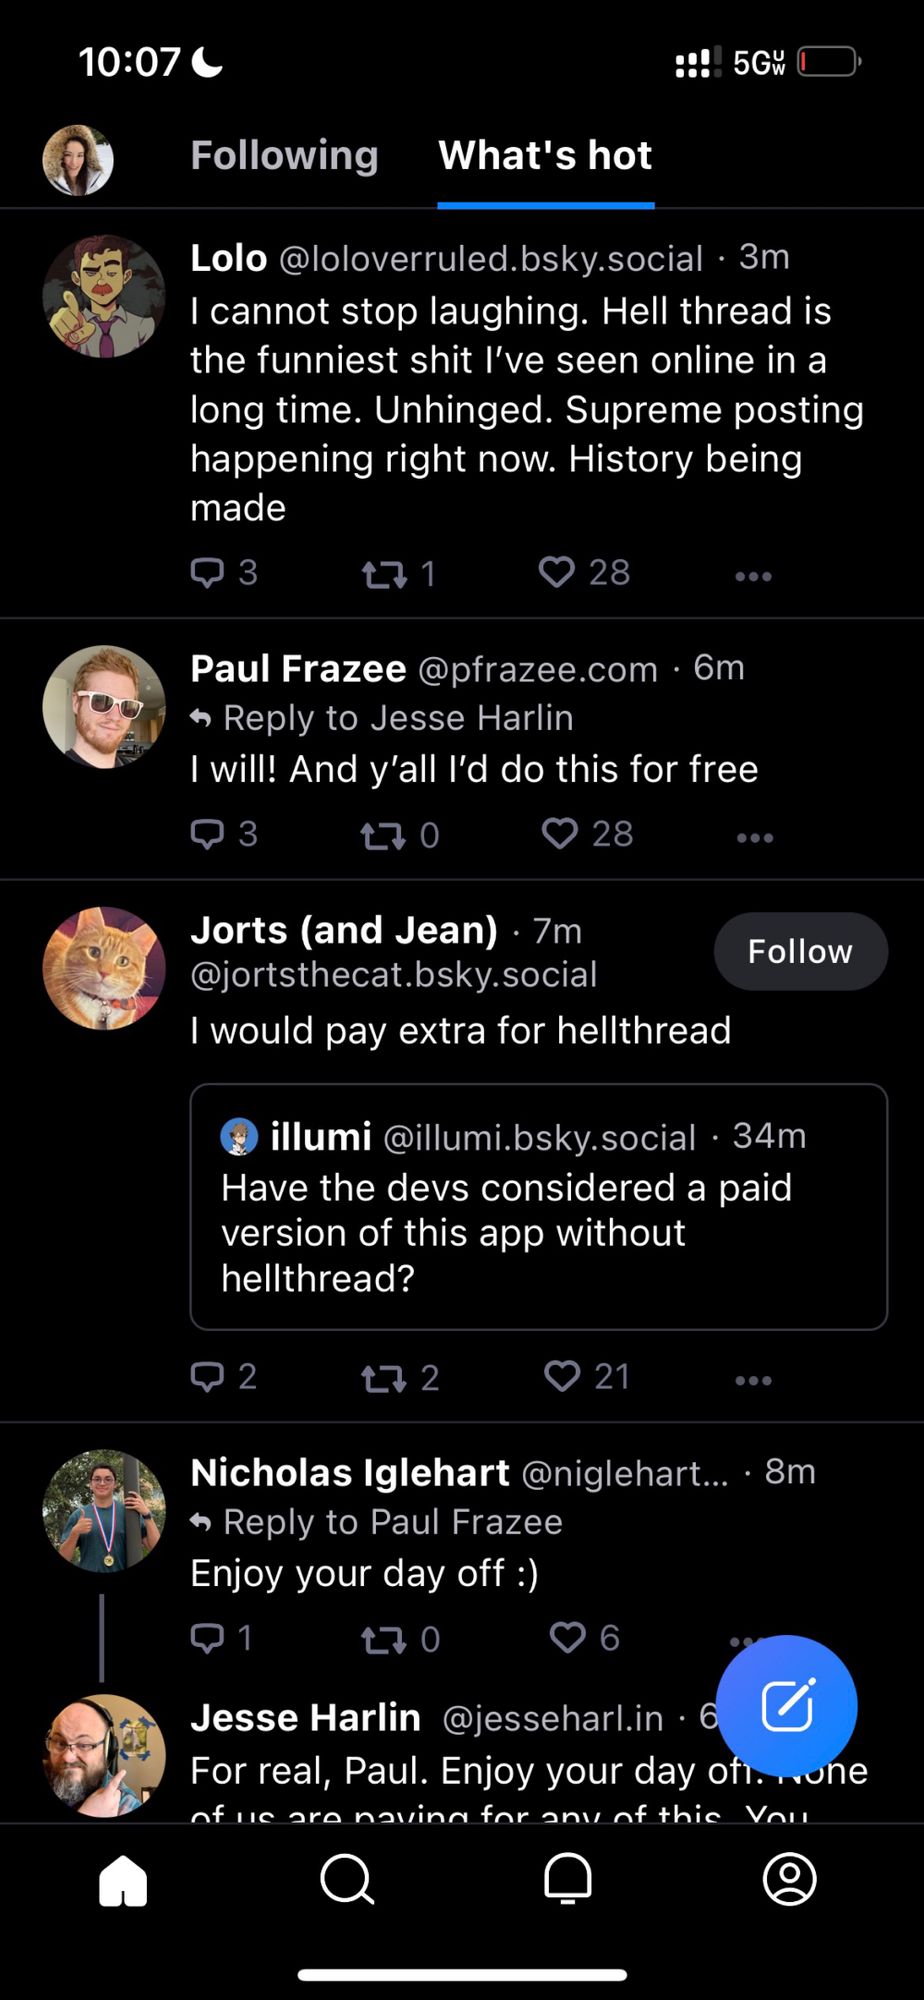Open more options on Jorts's post

click(x=753, y=1380)
